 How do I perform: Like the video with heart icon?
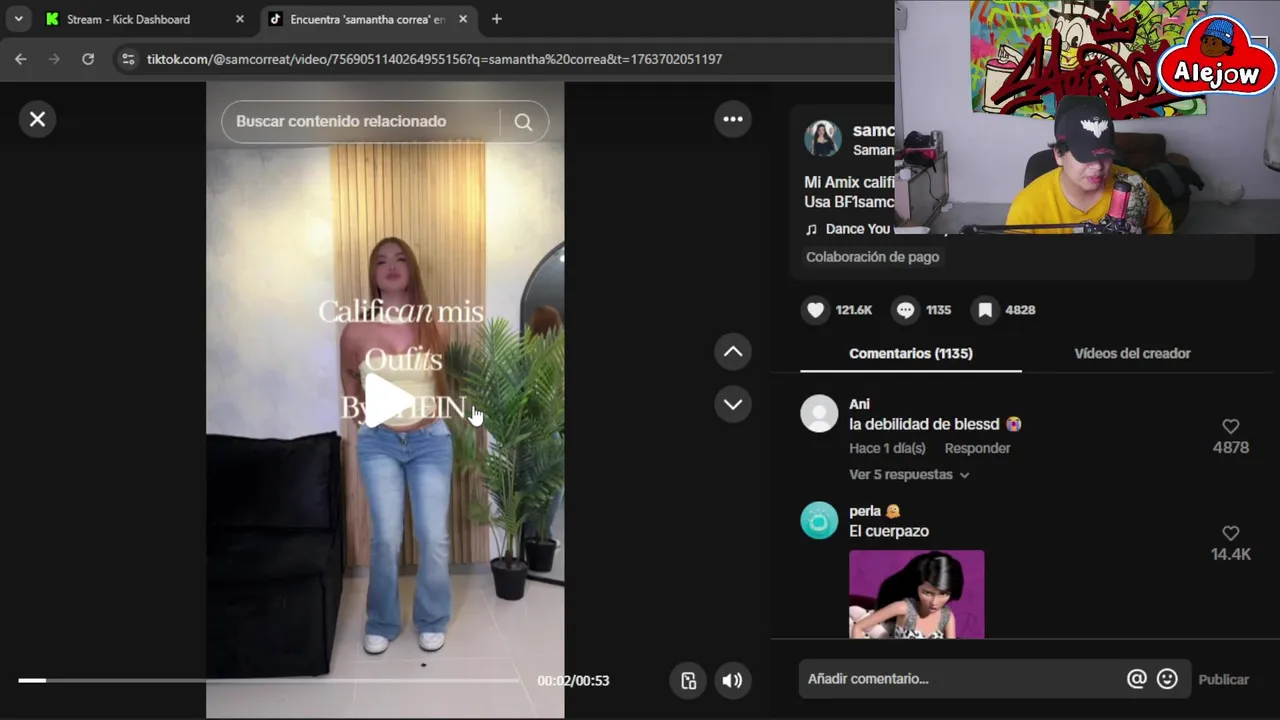(x=816, y=310)
